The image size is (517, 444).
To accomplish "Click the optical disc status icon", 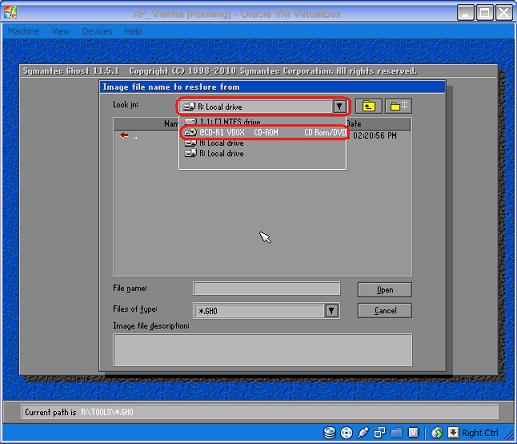I will pyautogui.click(x=346, y=433).
